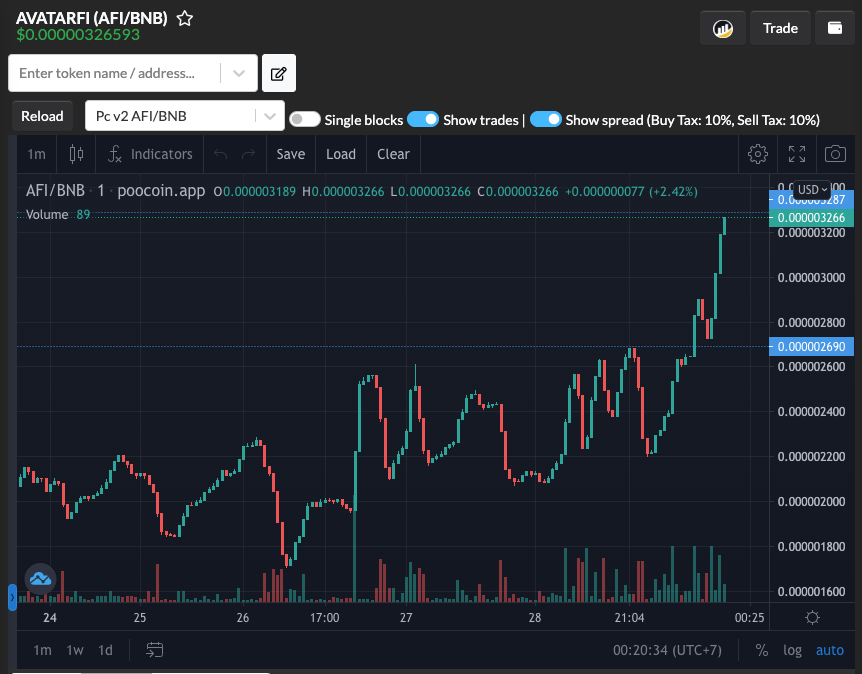
Task: Open chart settings gear
Action: click(x=758, y=154)
